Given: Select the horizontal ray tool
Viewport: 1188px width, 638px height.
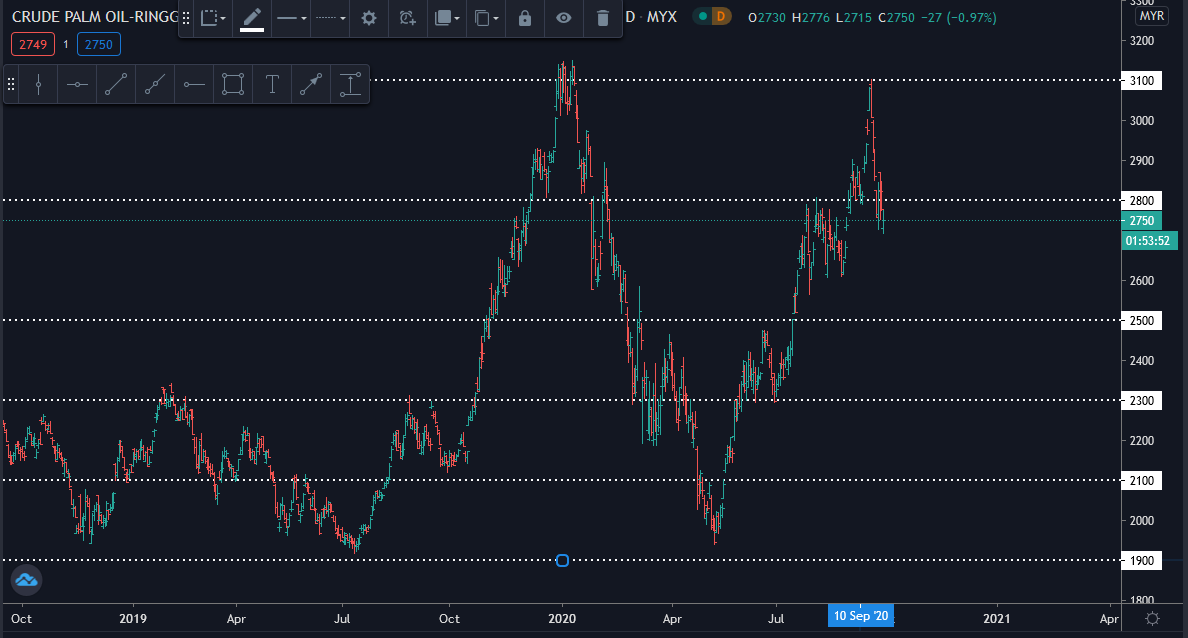Looking at the screenshot, I should pos(194,84).
